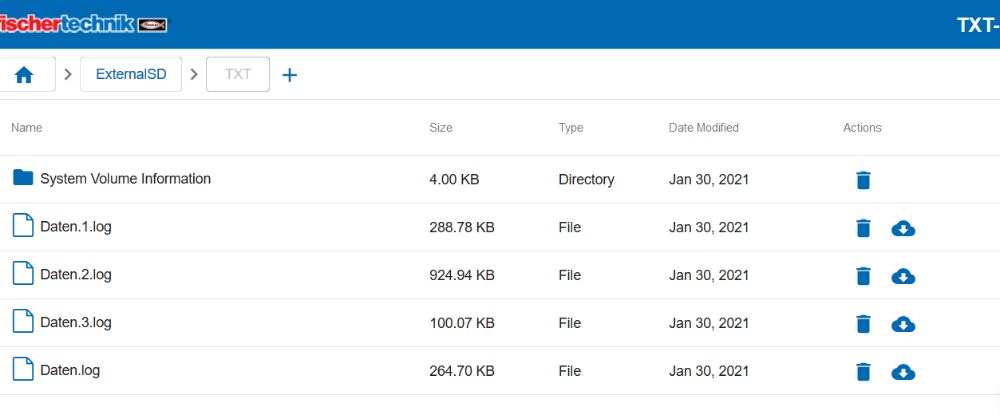Click trash icon for Daten.3.log
This screenshot has width=1000, height=415.
[863, 324]
